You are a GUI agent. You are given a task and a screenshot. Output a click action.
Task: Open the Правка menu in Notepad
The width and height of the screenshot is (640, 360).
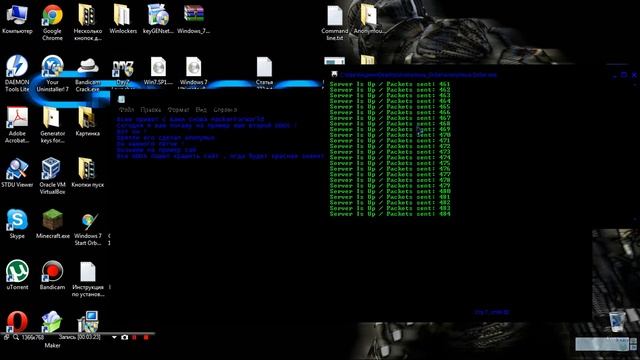(151, 110)
